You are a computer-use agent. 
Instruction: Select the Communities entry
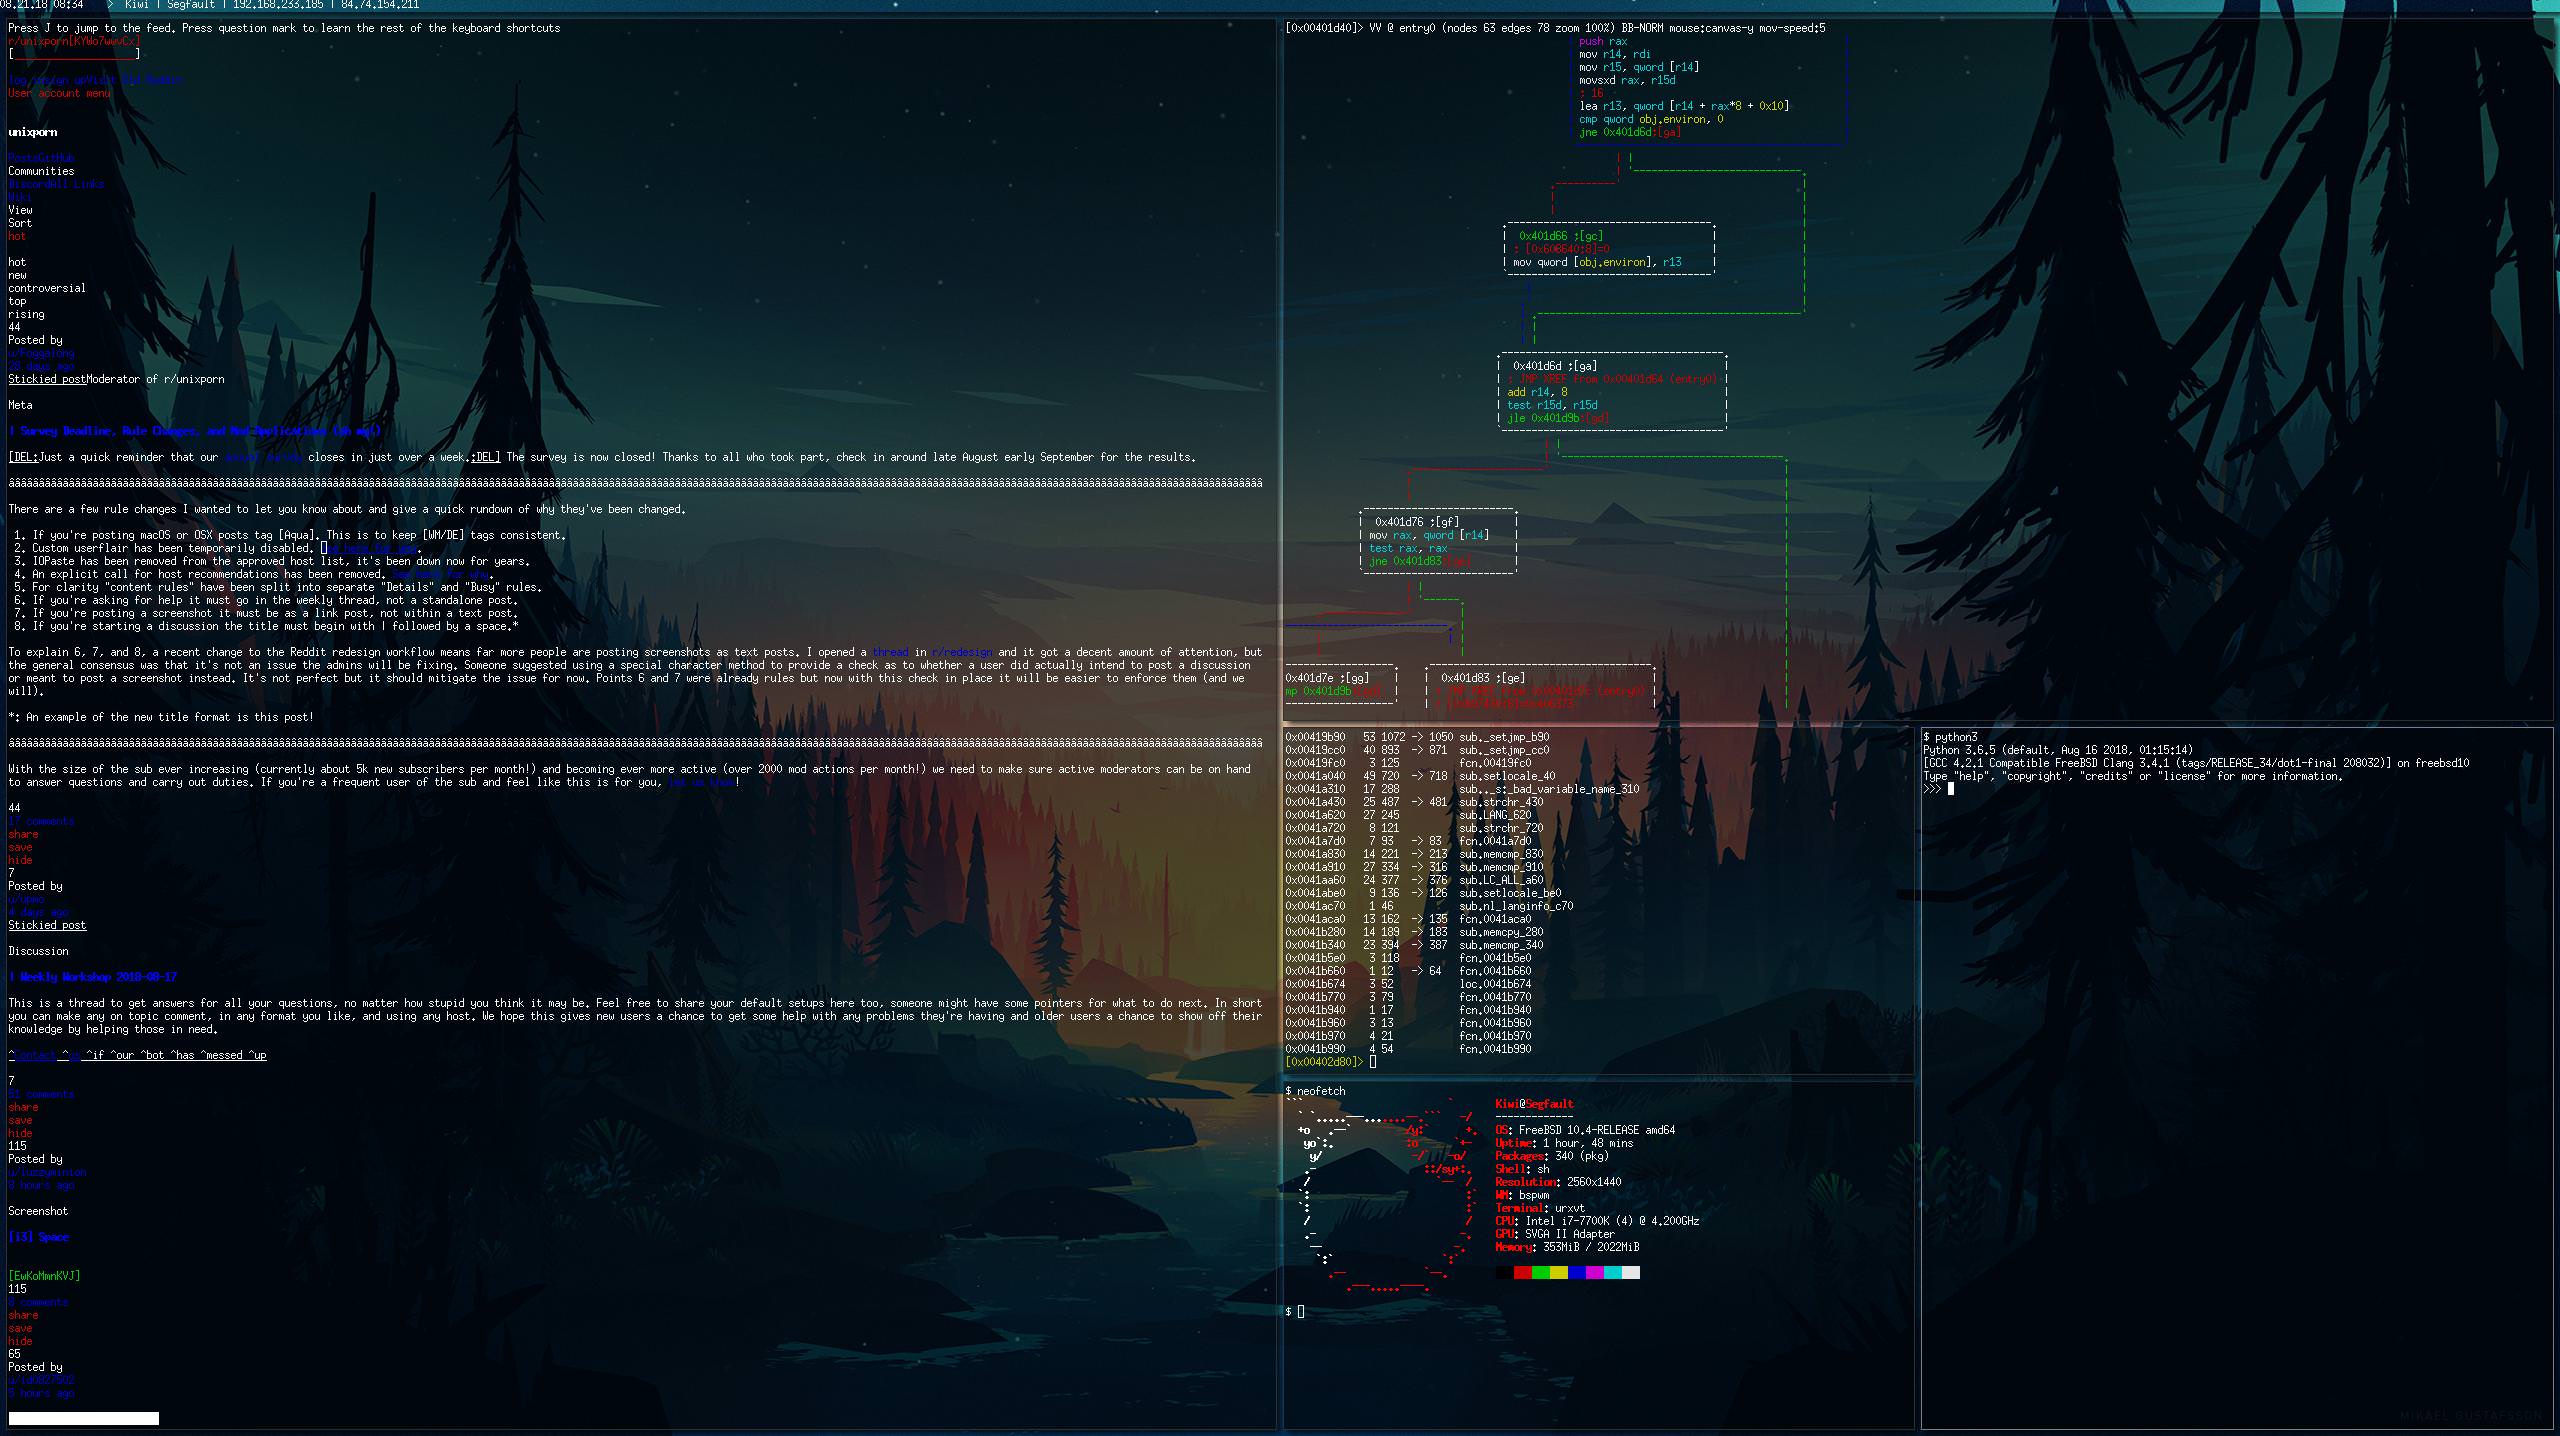pos(41,171)
